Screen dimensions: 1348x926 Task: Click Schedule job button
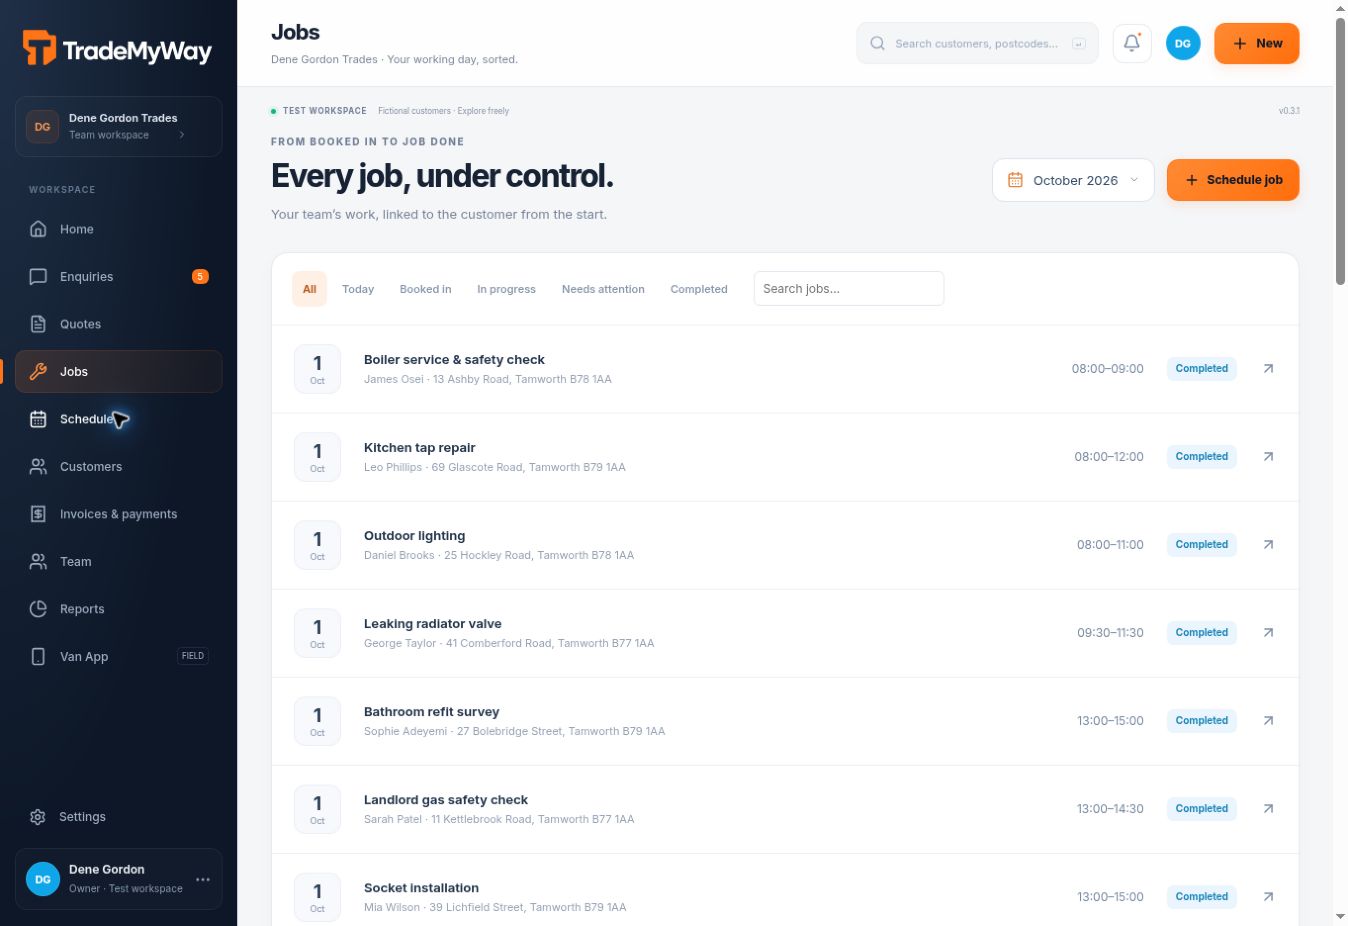click(x=1233, y=180)
